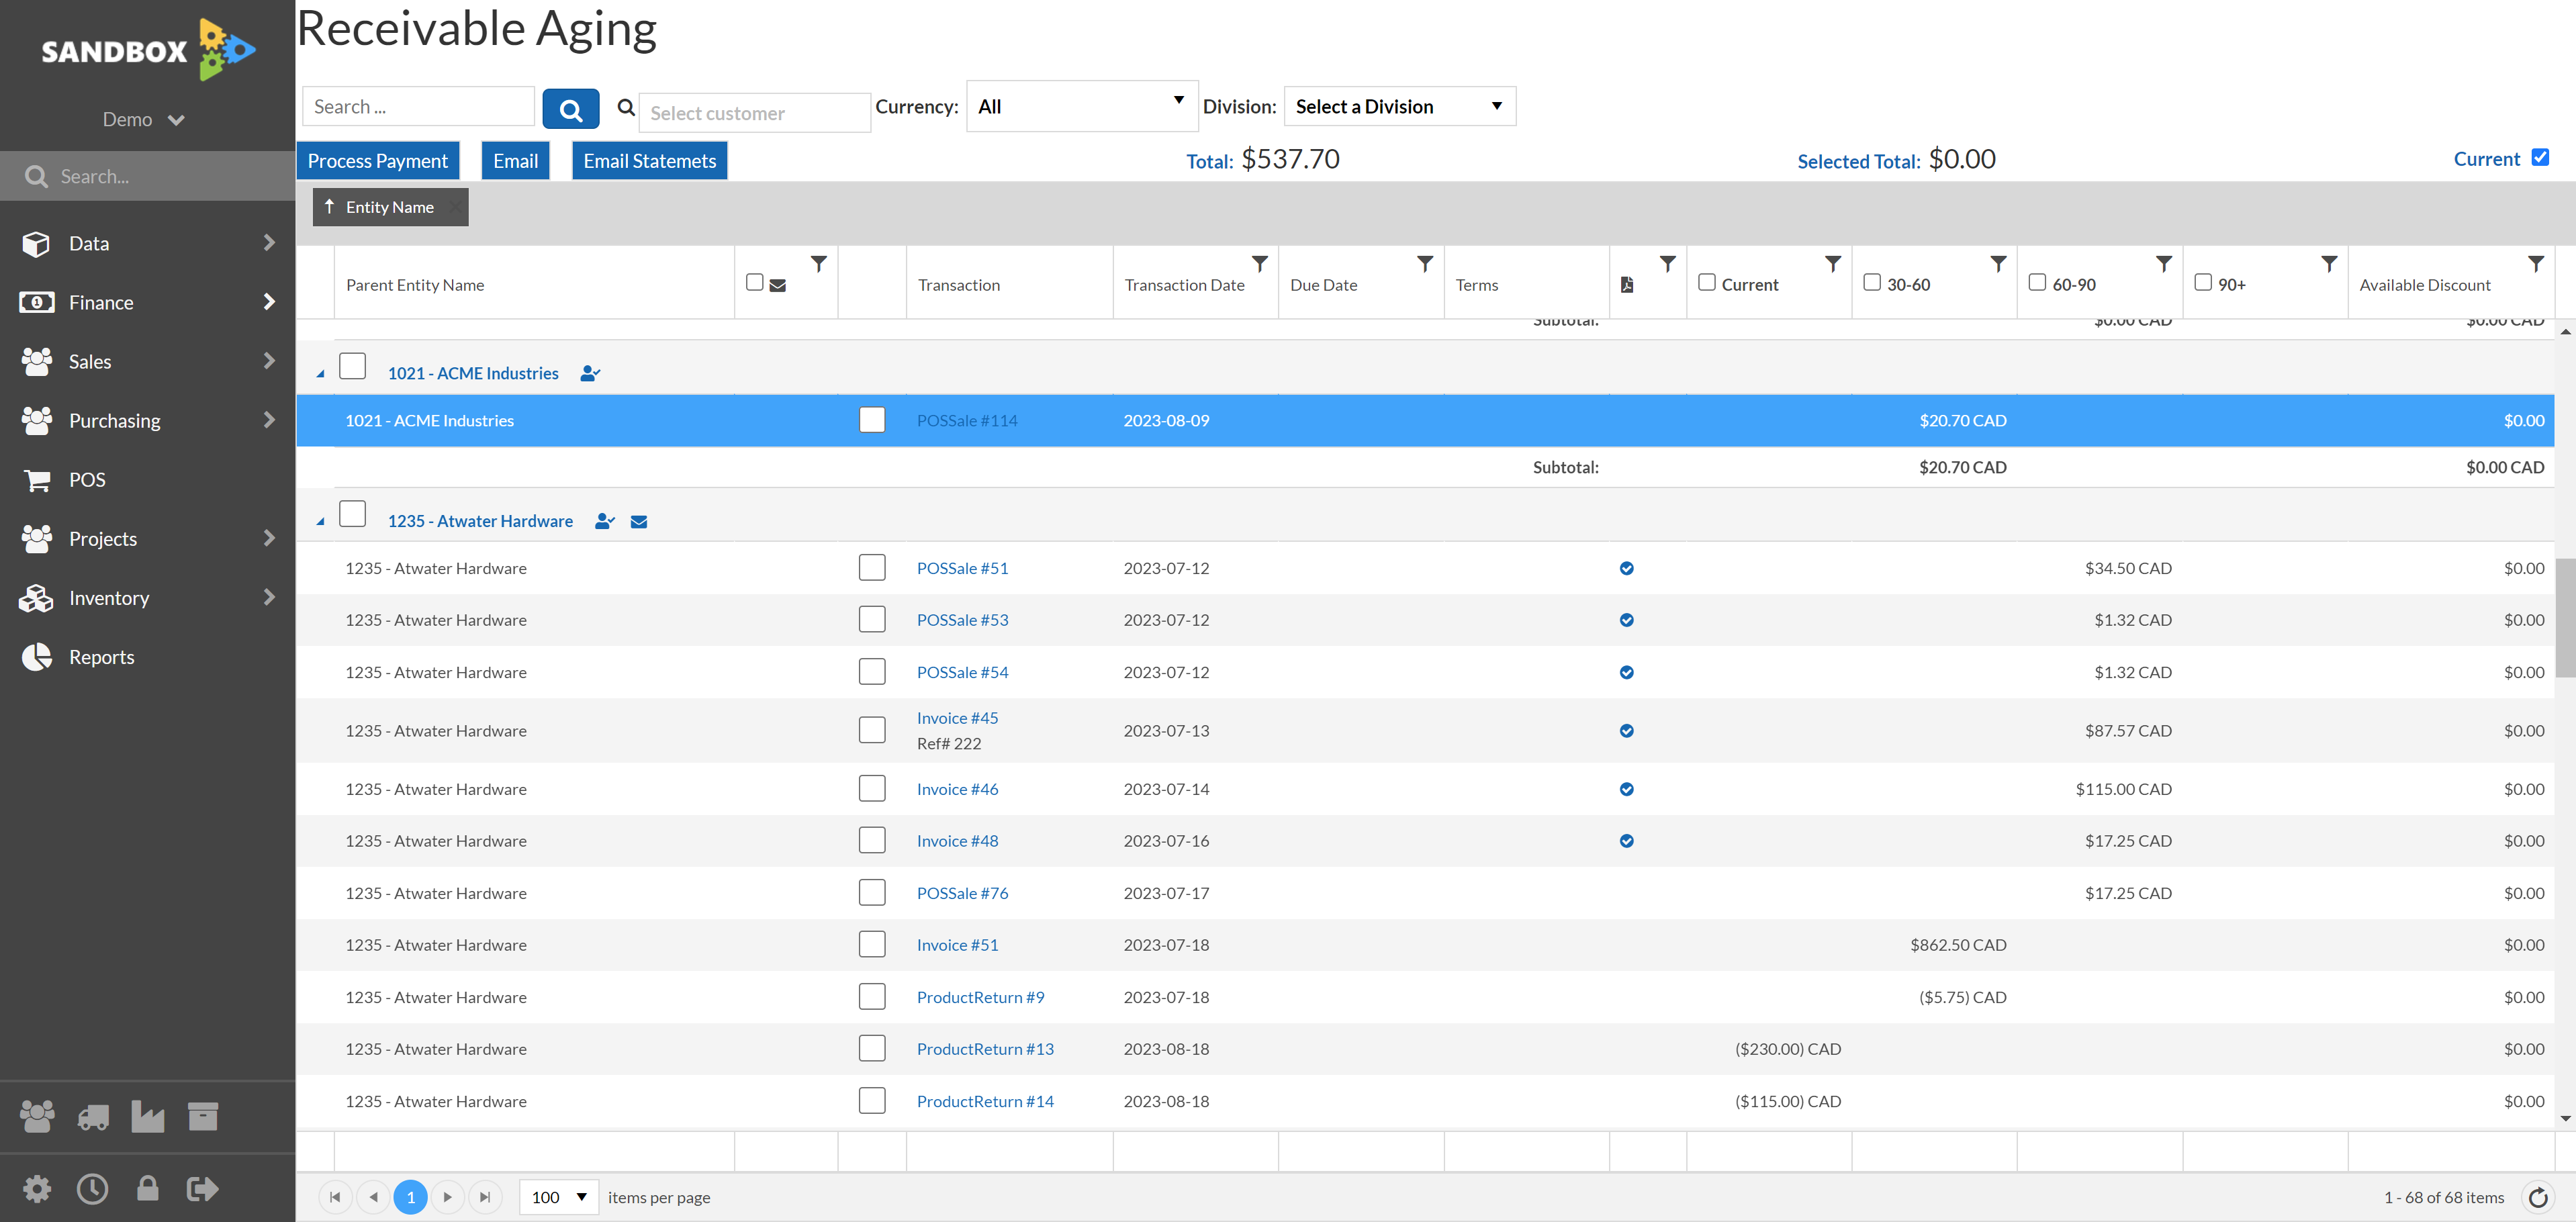
Task: Click the Email button
Action: (515, 161)
